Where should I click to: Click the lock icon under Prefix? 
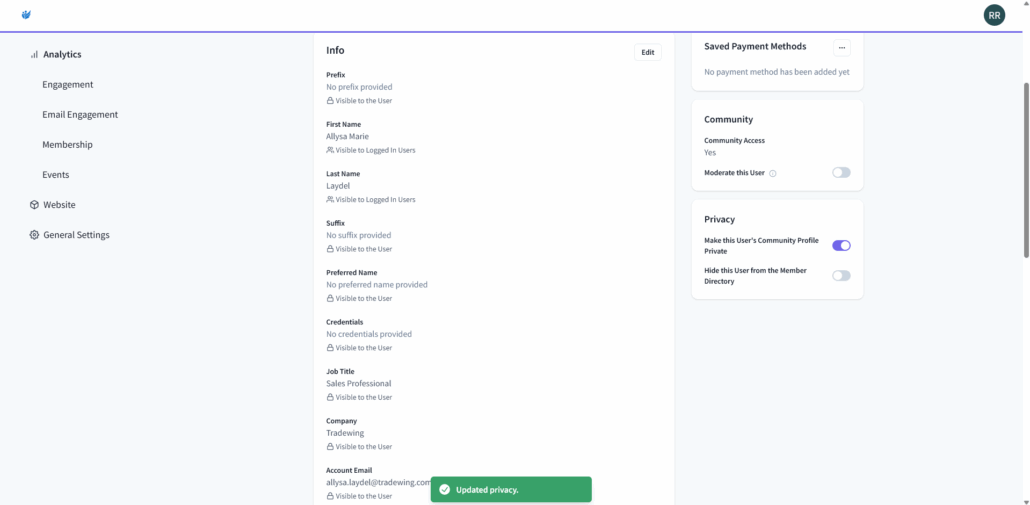330,101
